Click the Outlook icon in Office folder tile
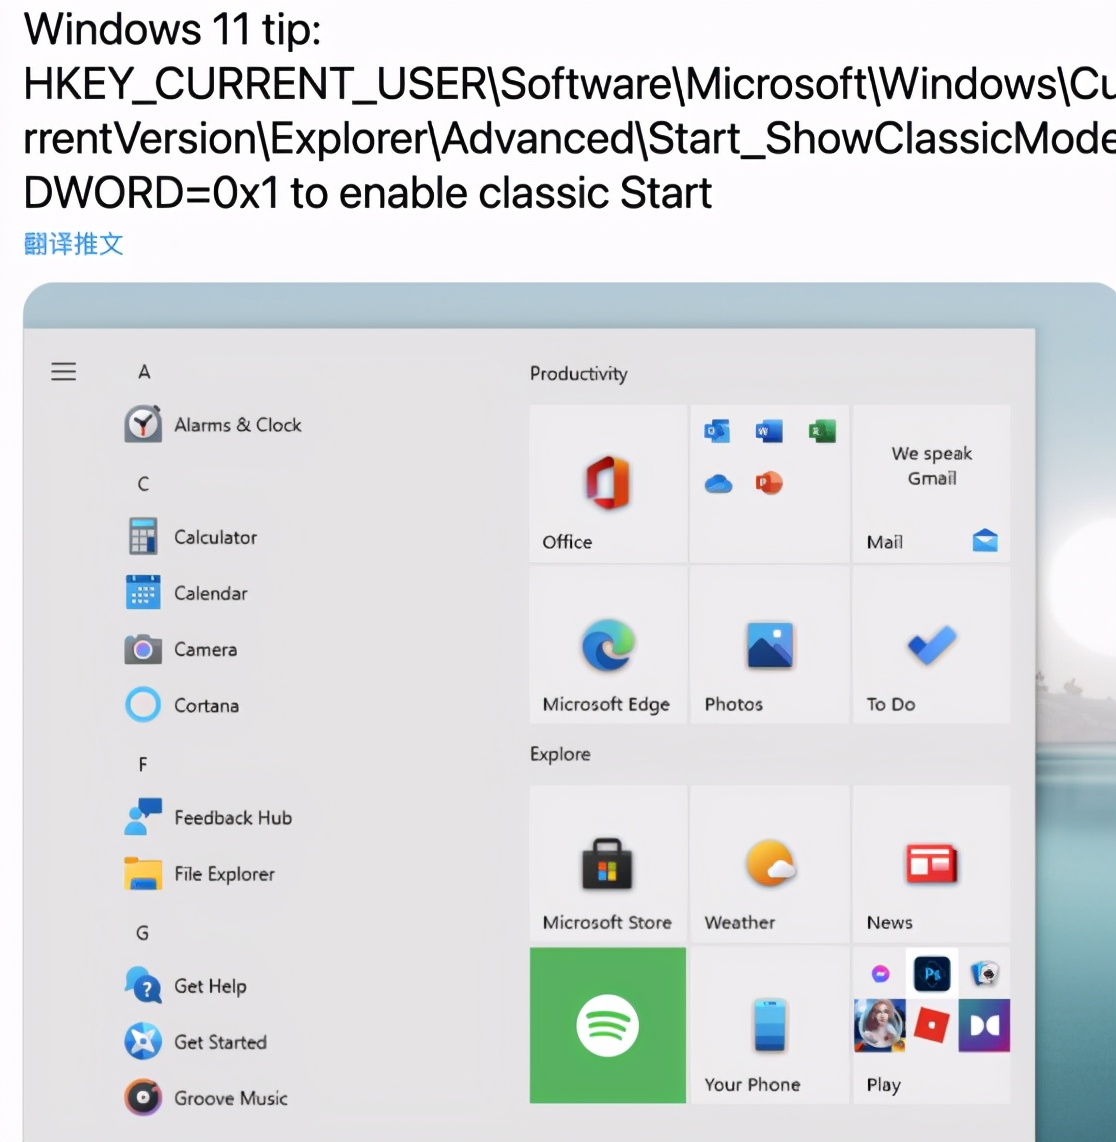Image resolution: width=1116 pixels, height=1142 pixels. tap(717, 431)
